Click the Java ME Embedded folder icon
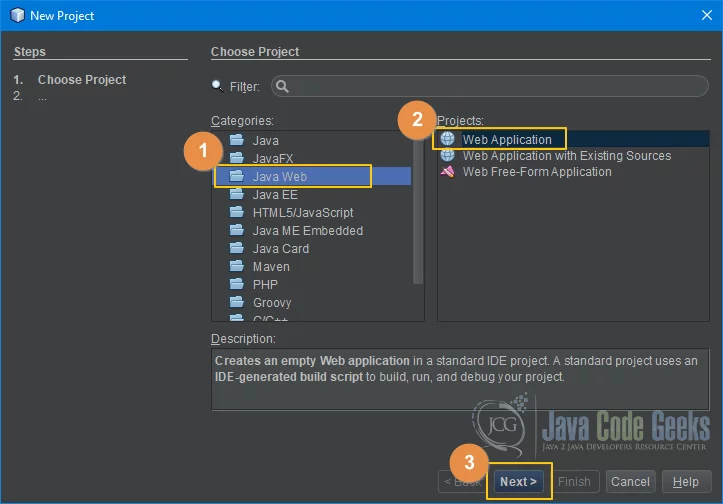Screen dimensions: 723x504 (x=237, y=230)
